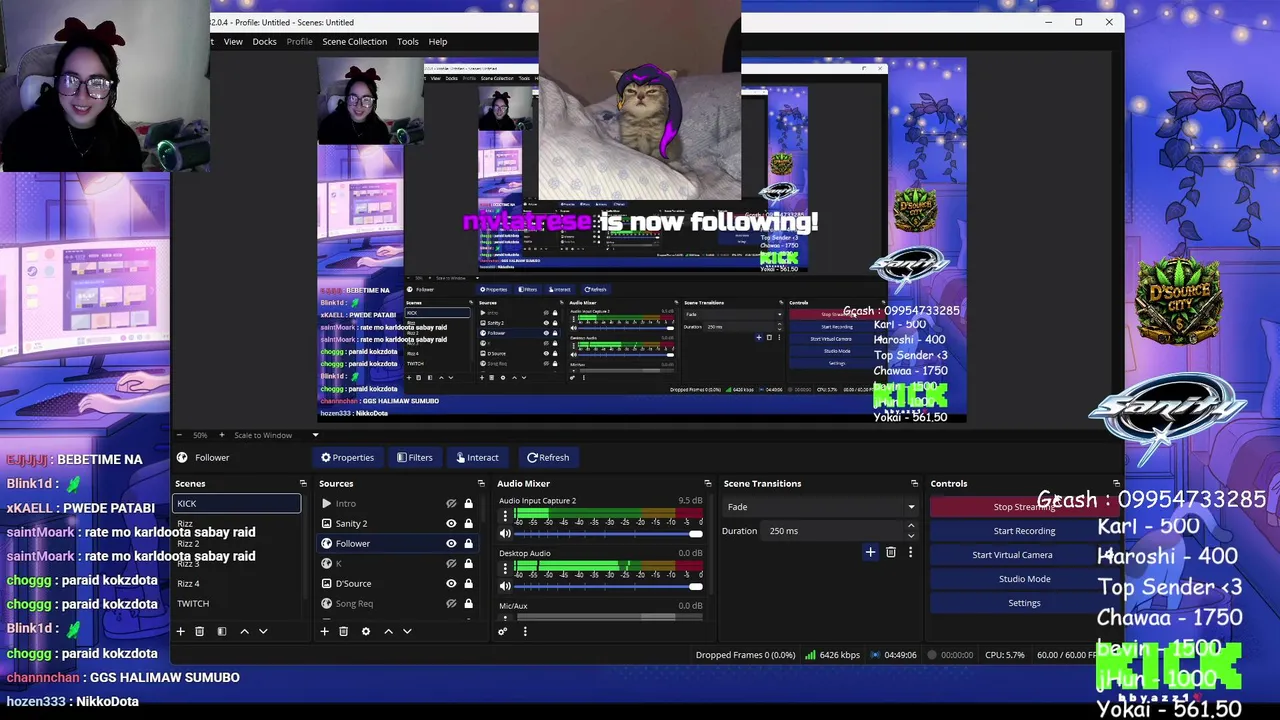Screen dimensions: 1280x720
Task: Move scene down with Scenes down arrow
Action: 263,631
